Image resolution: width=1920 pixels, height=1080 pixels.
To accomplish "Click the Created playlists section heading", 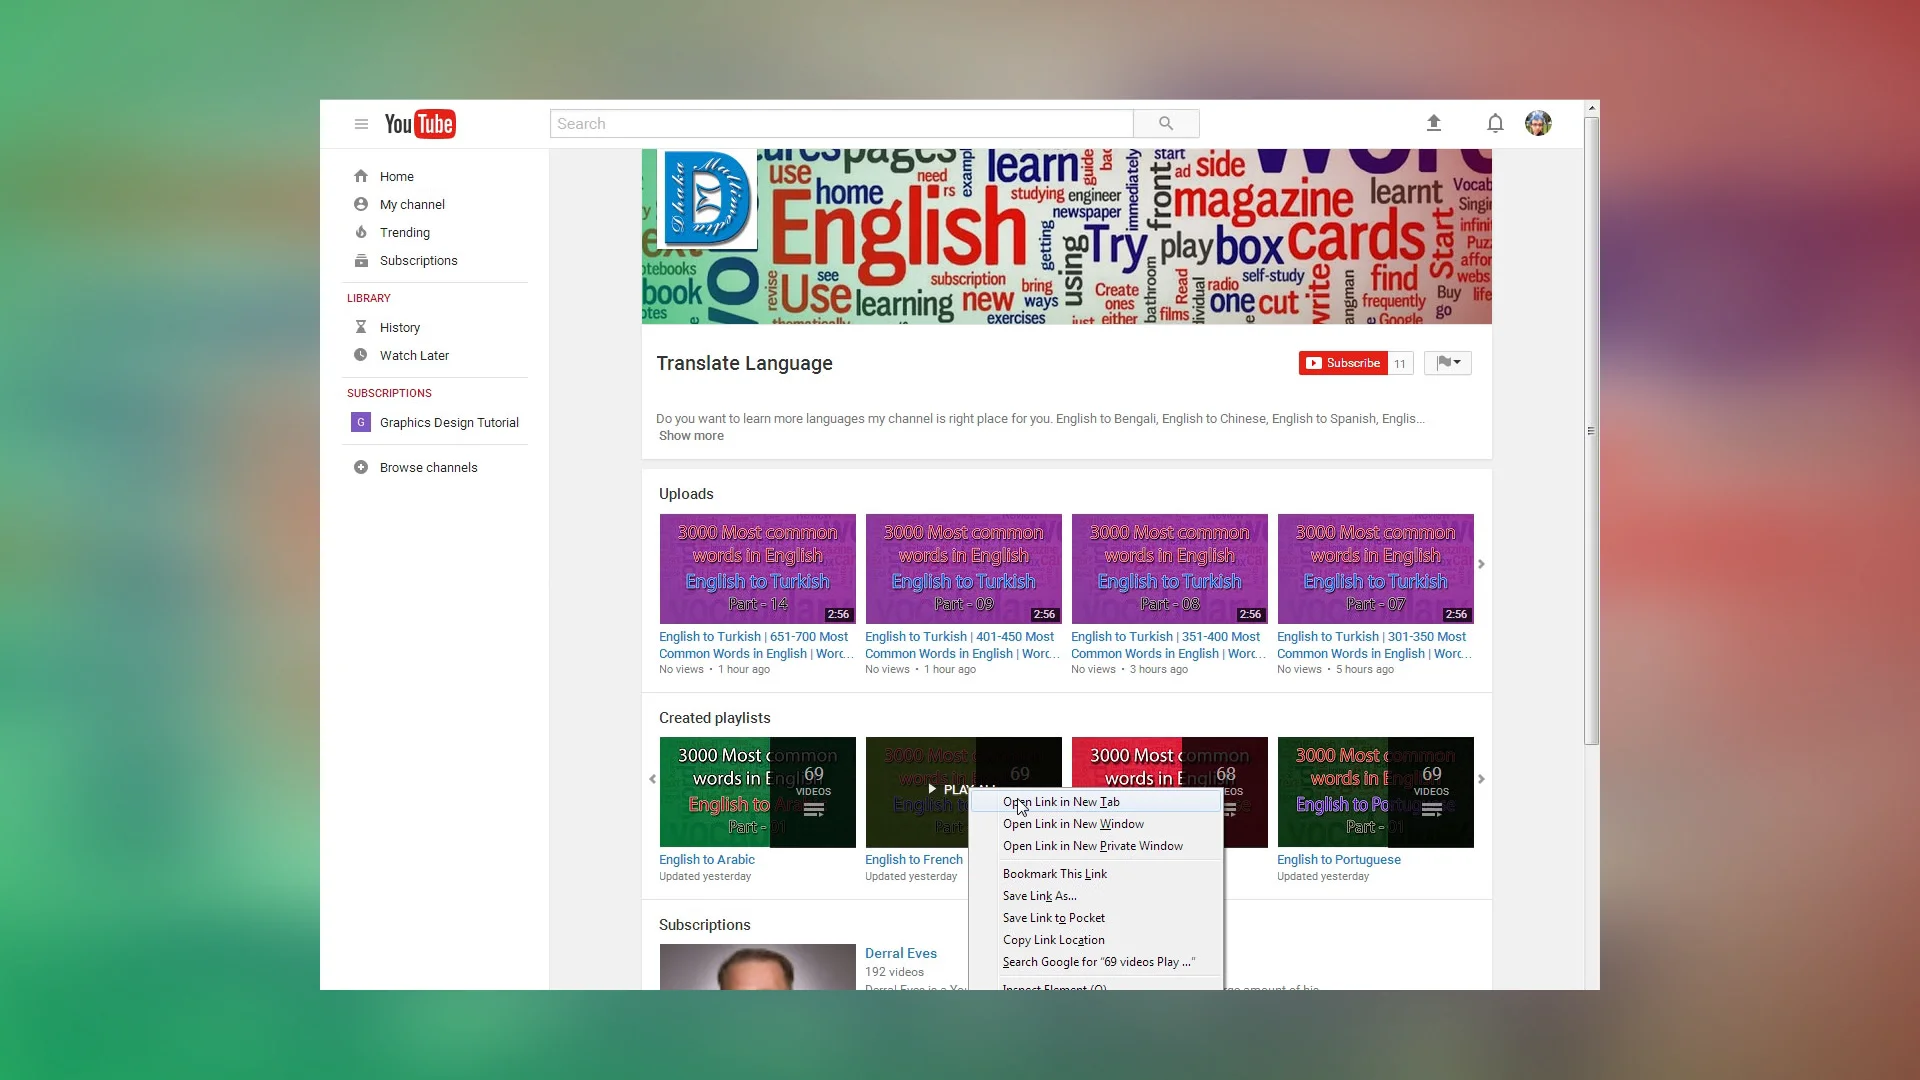I will click(714, 718).
